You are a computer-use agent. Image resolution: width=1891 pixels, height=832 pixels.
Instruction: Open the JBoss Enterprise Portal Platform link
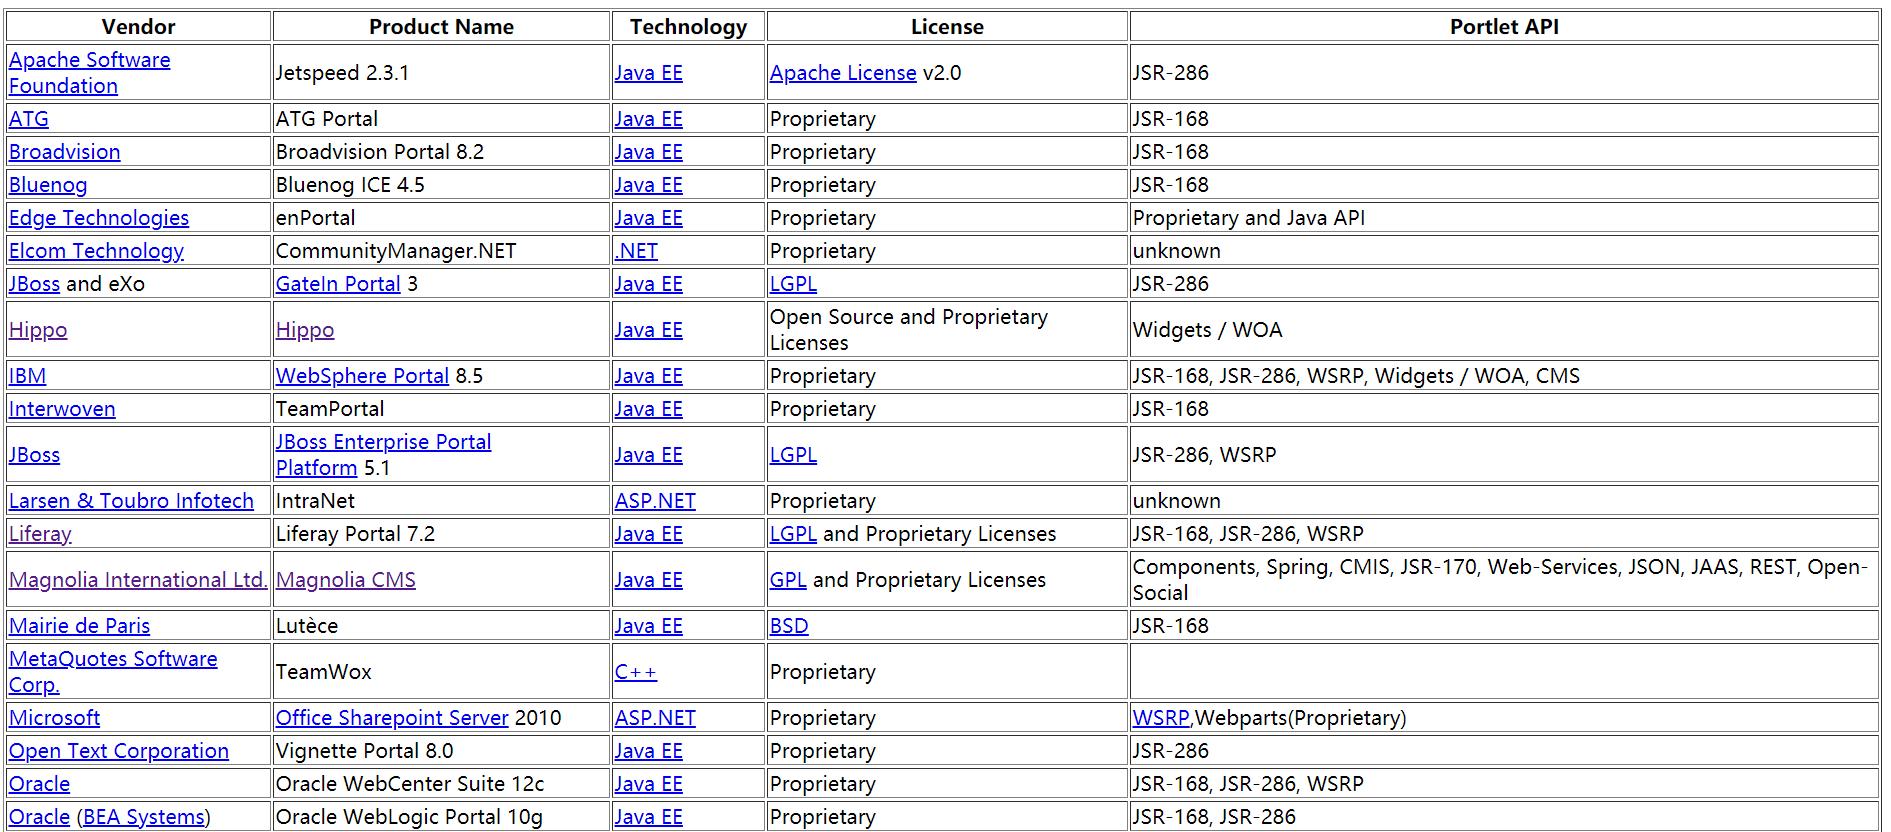point(383,455)
